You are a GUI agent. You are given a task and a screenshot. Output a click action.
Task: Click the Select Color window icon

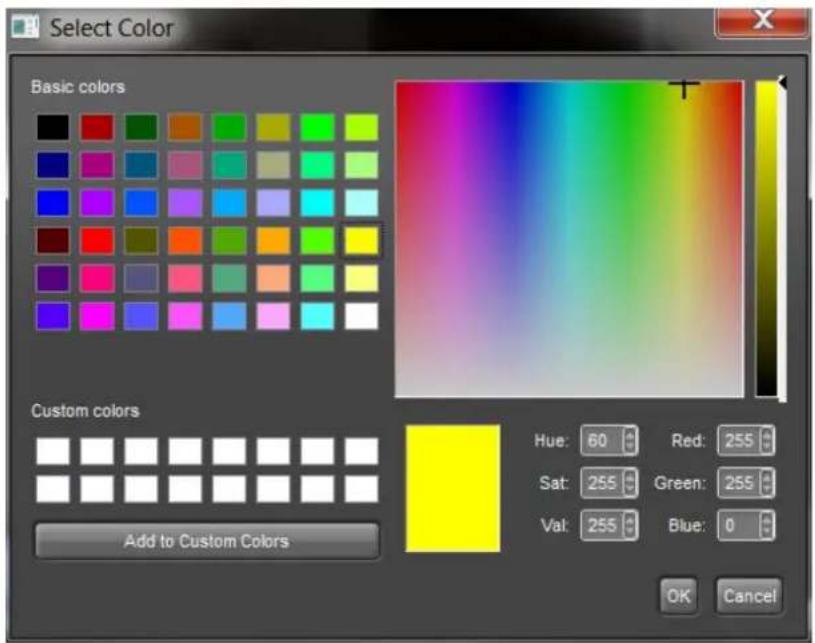pyautogui.click(x=25, y=27)
